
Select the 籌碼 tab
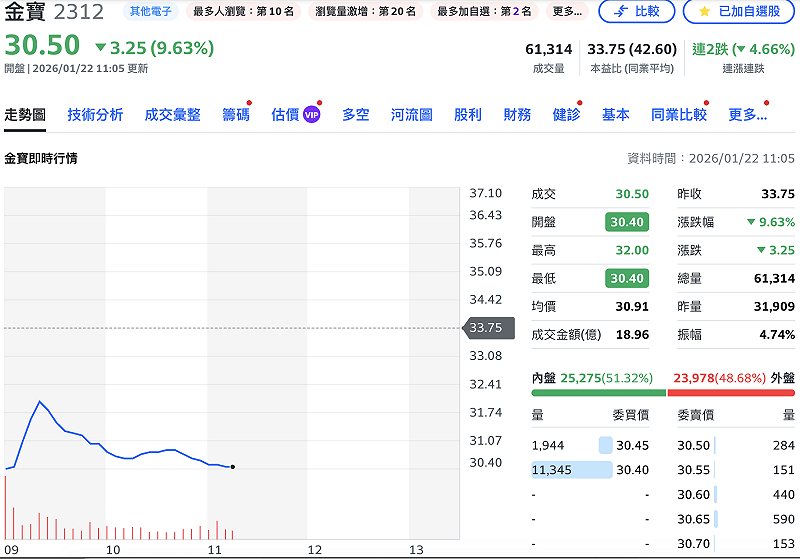tap(236, 115)
